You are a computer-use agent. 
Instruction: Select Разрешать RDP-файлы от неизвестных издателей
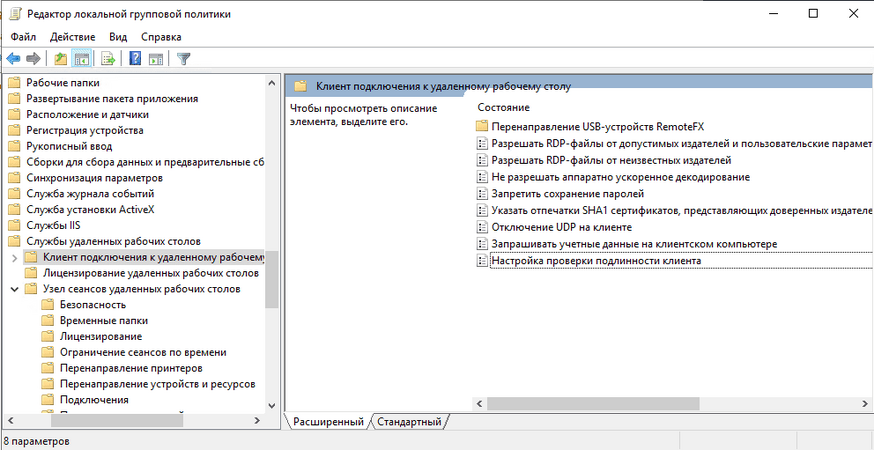click(x=611, y=160)
